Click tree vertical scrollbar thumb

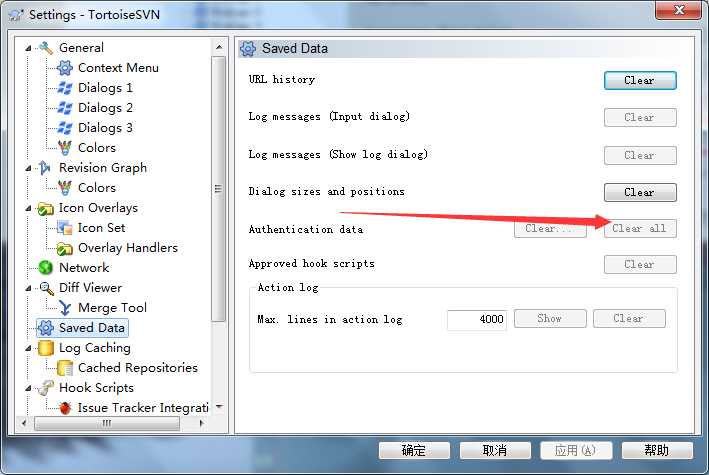pos(219,189)
